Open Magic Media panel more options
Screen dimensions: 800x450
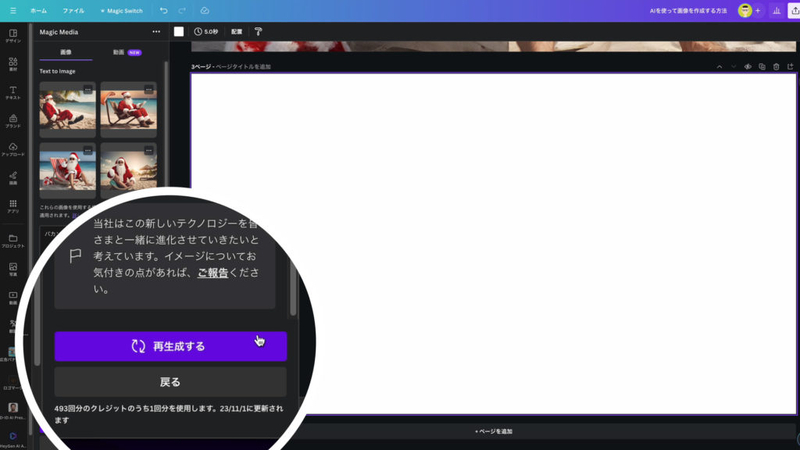[x=156, y=32]
